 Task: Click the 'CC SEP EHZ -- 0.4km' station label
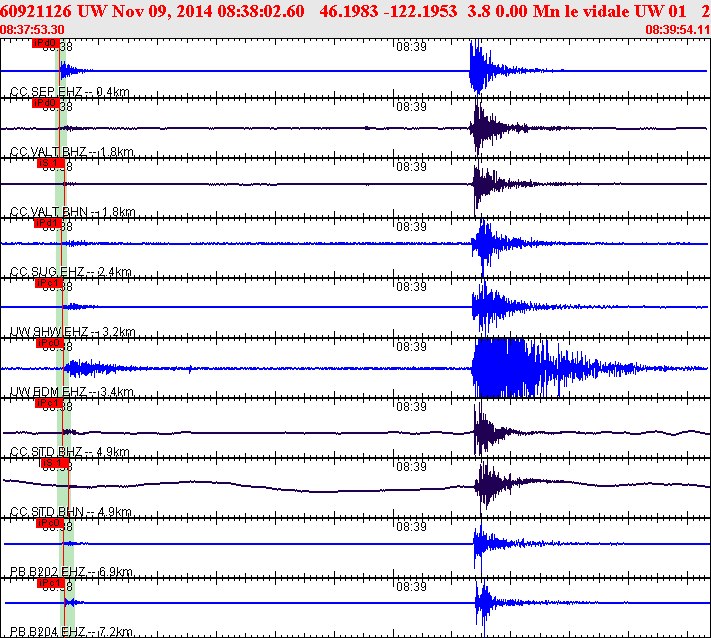(x=70, y=92)
